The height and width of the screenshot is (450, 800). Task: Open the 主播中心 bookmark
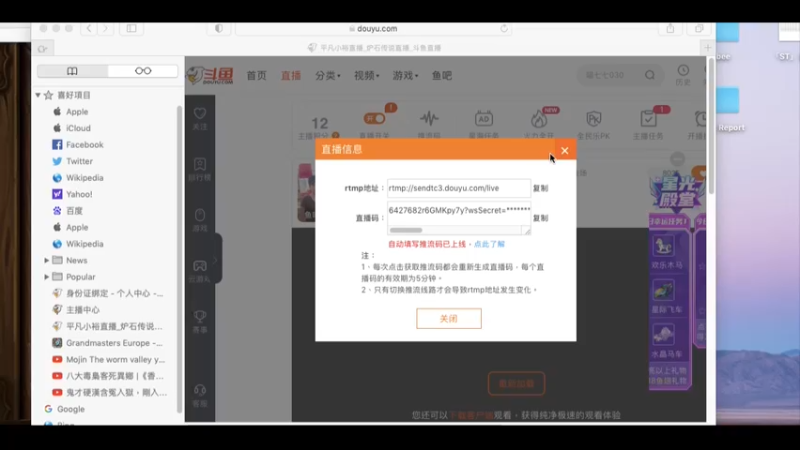click(76, 310)
